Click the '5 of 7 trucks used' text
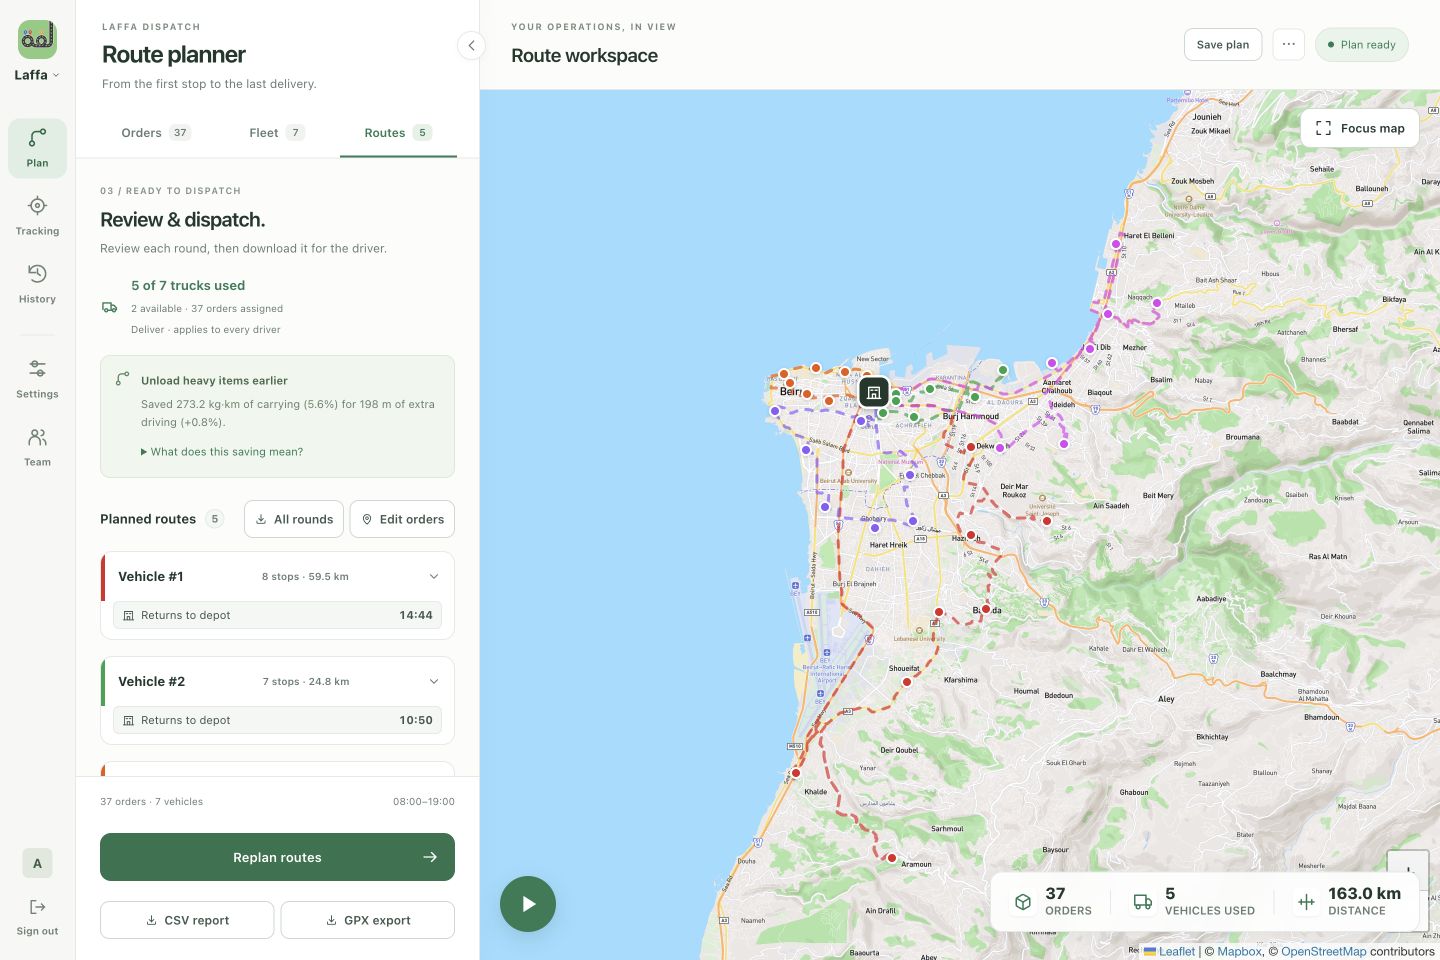Screen dimensions: 1440x960 (188, 285)
